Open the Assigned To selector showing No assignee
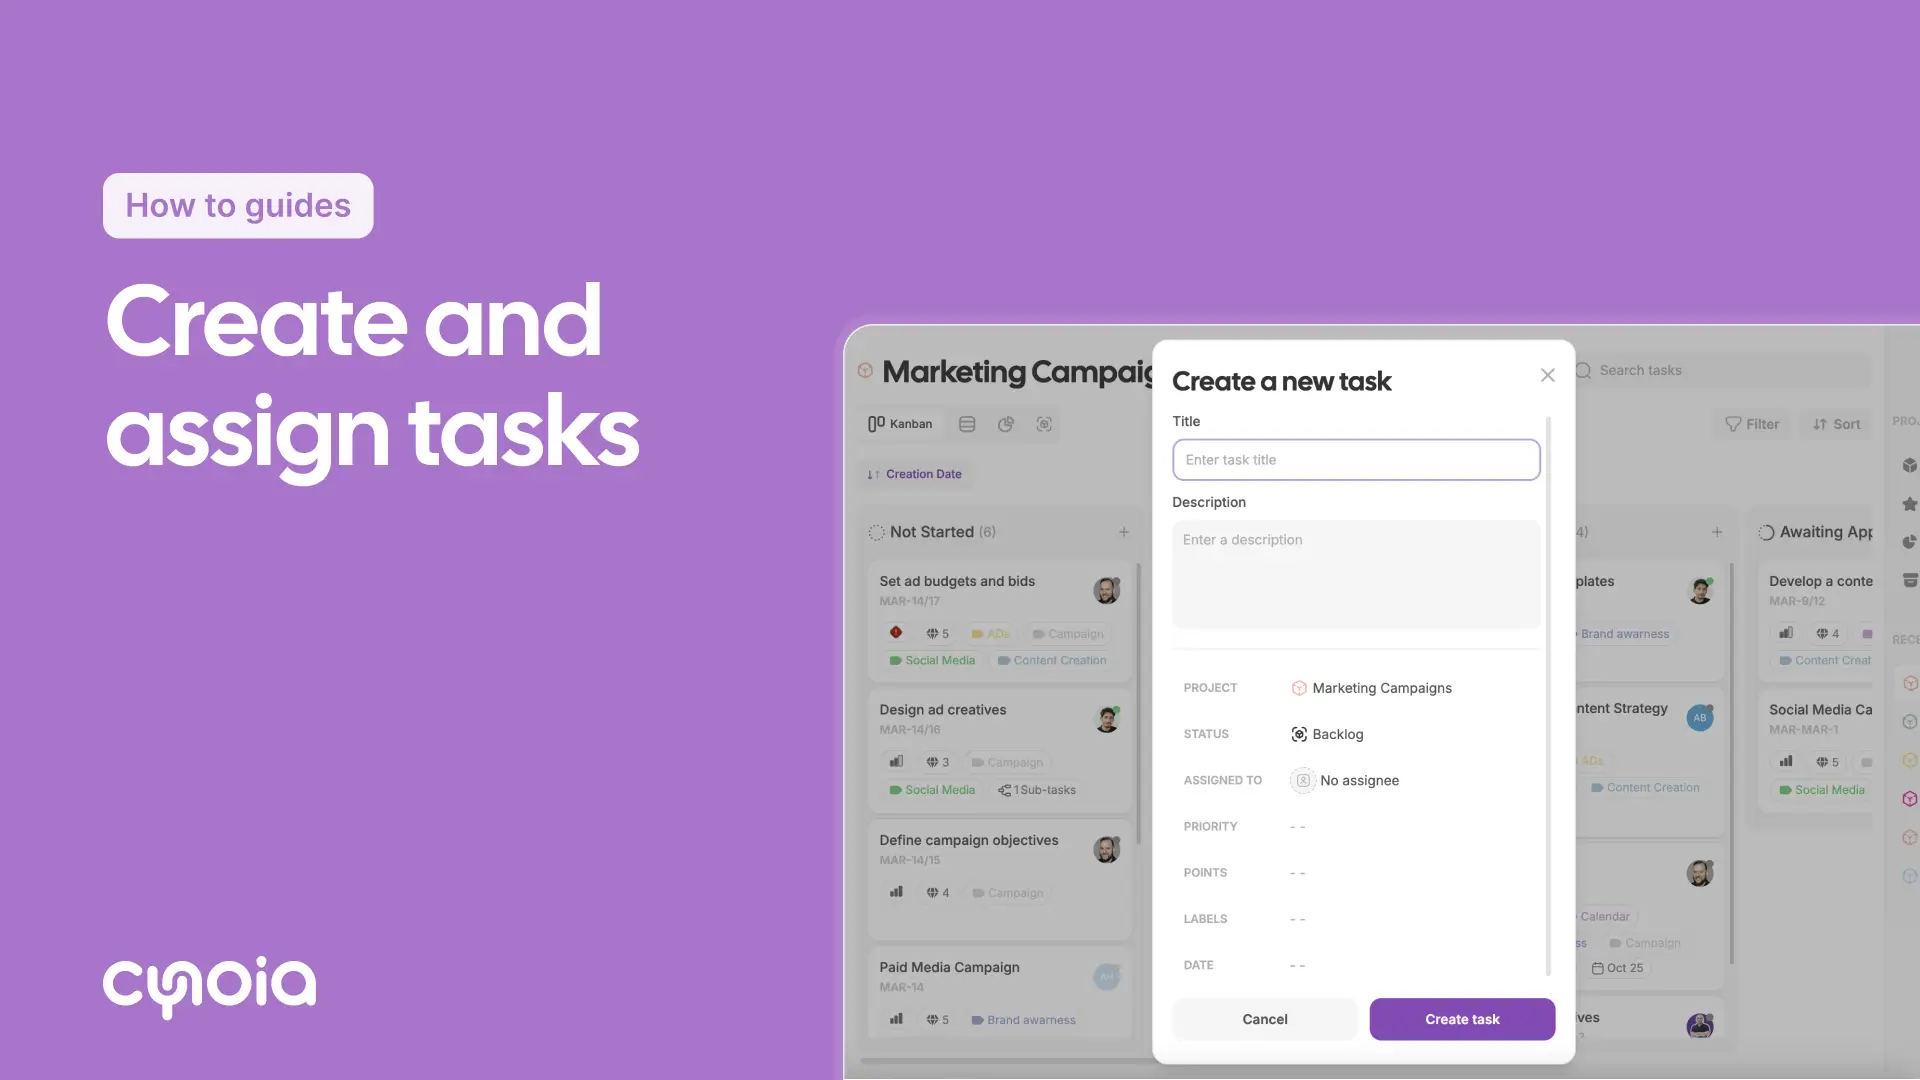This screenshot has height=1080, width=1920. click(x=1345, y=780)
